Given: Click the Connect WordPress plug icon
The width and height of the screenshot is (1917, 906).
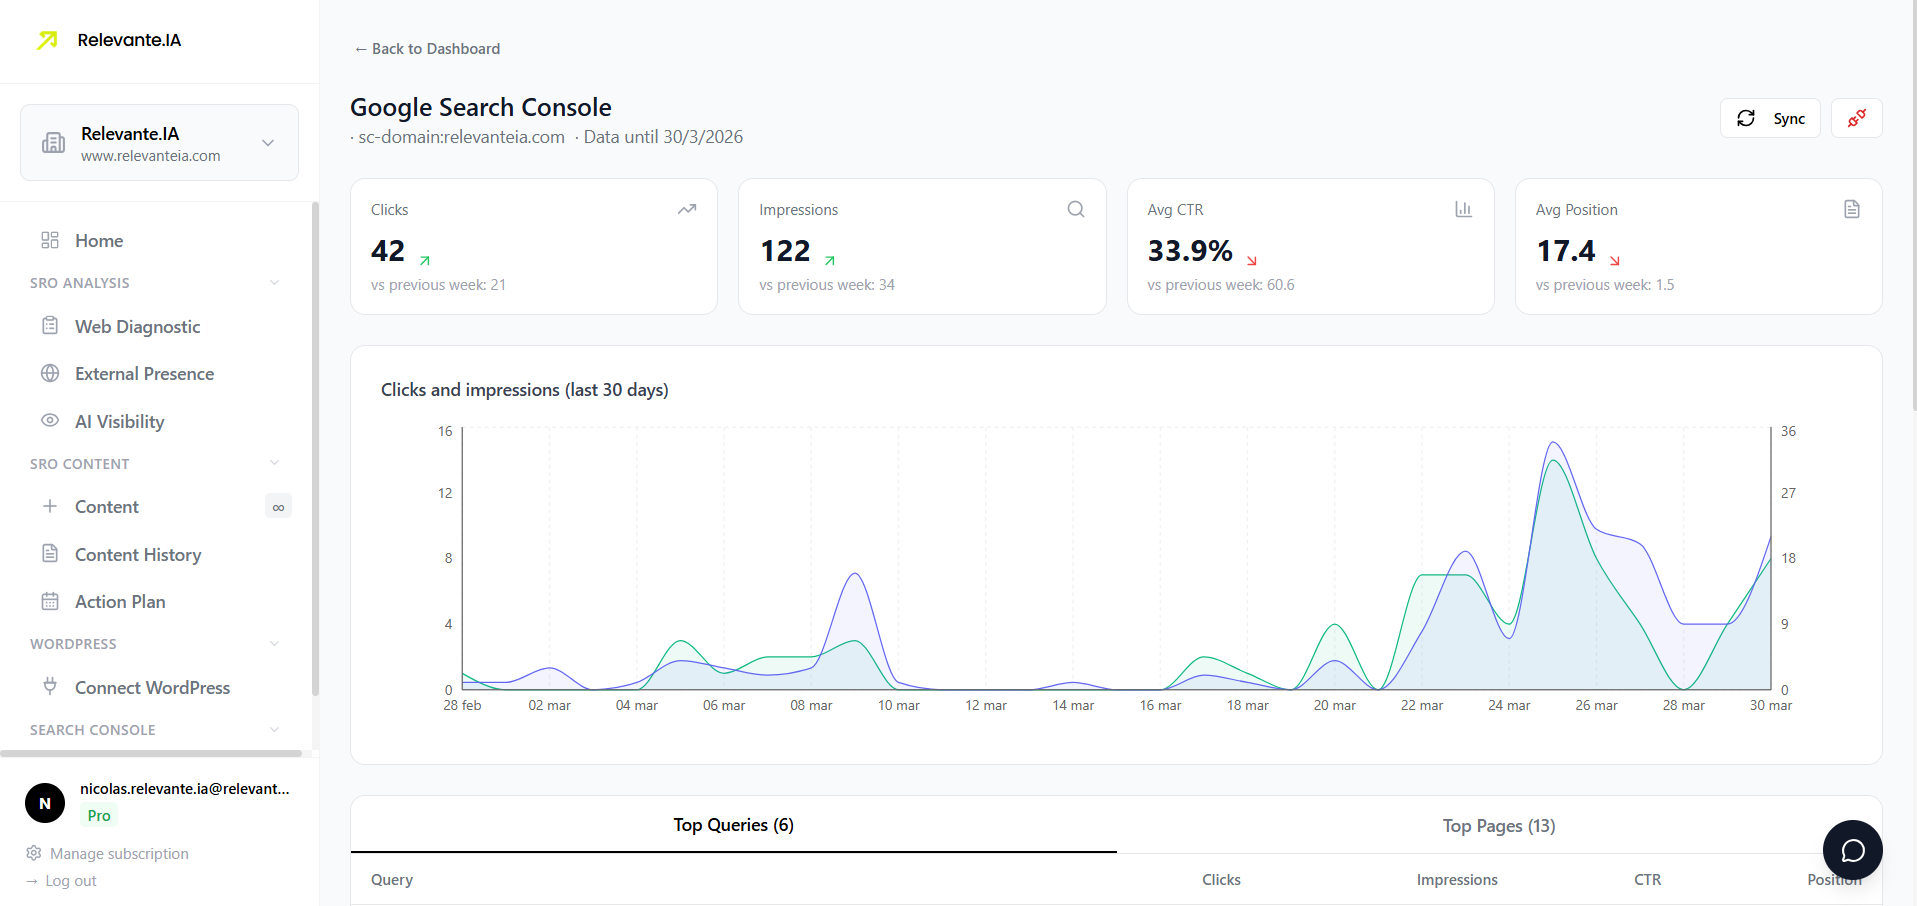Looking at the screenshot, I should pyautogui.click(x=50, y=687).
